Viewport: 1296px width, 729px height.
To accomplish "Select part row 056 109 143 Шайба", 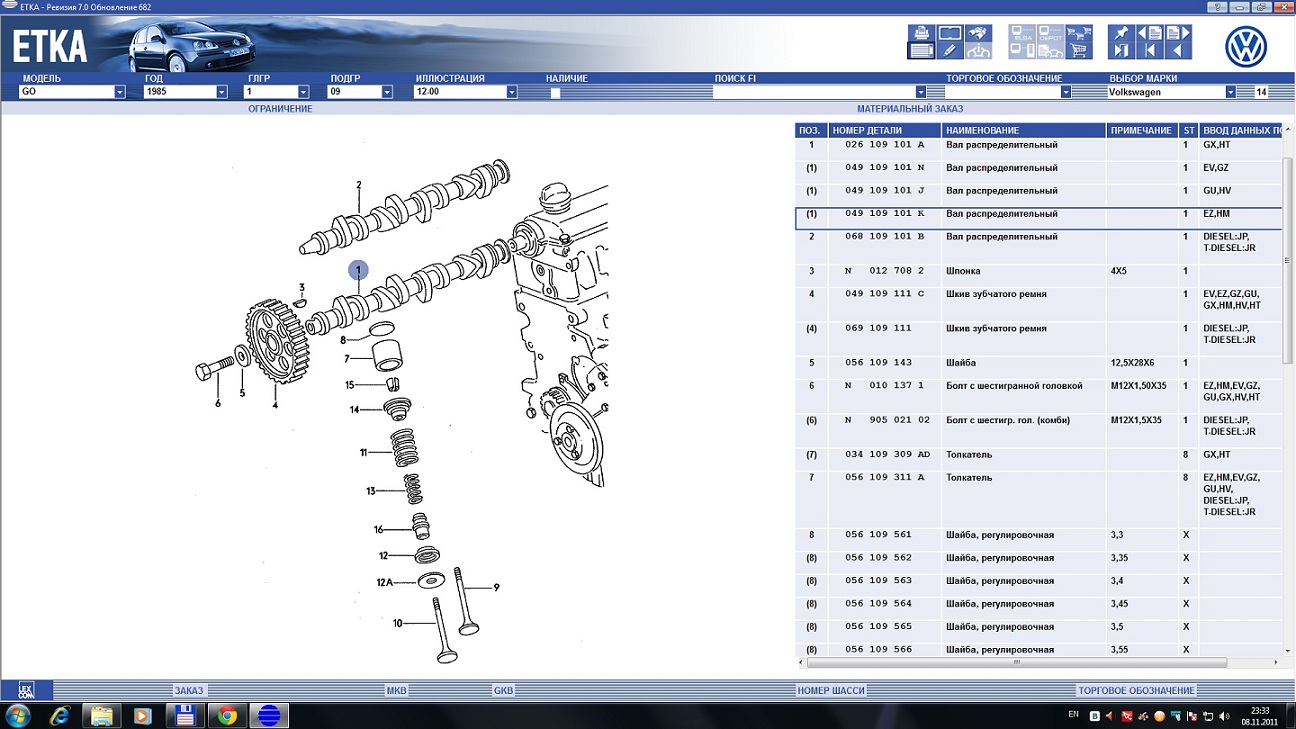I will pyautogui.click(x=1038, y=367).
